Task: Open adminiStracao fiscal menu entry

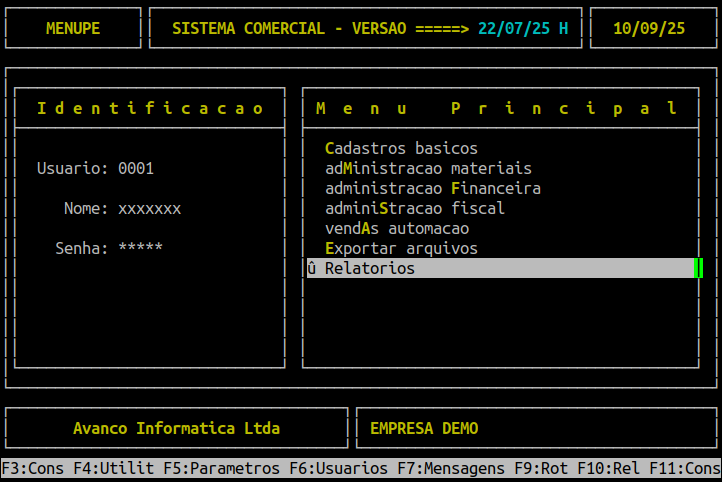Action: click(x=414, y=208)
